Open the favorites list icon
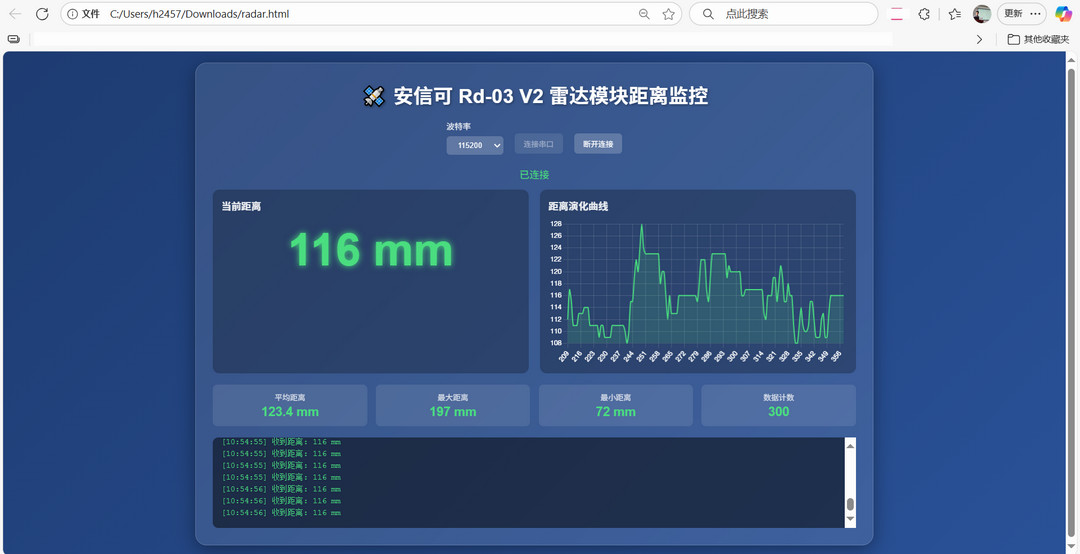 [954, 14]
